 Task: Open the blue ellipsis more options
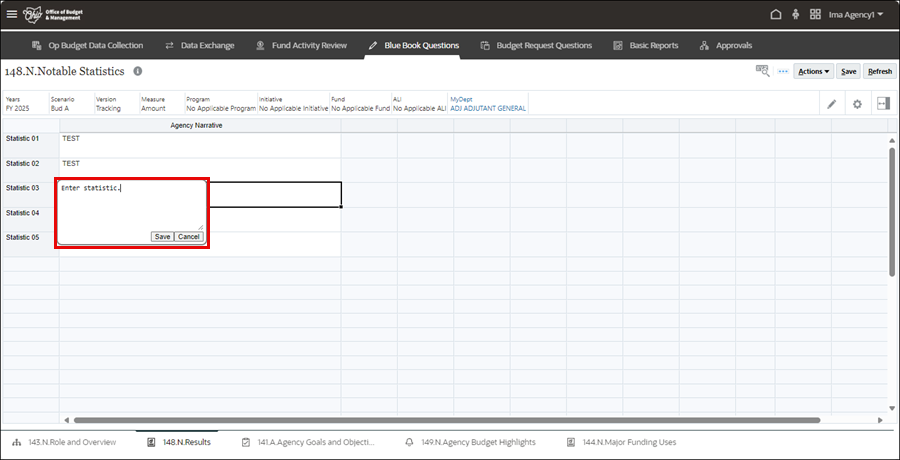[783, 71]
